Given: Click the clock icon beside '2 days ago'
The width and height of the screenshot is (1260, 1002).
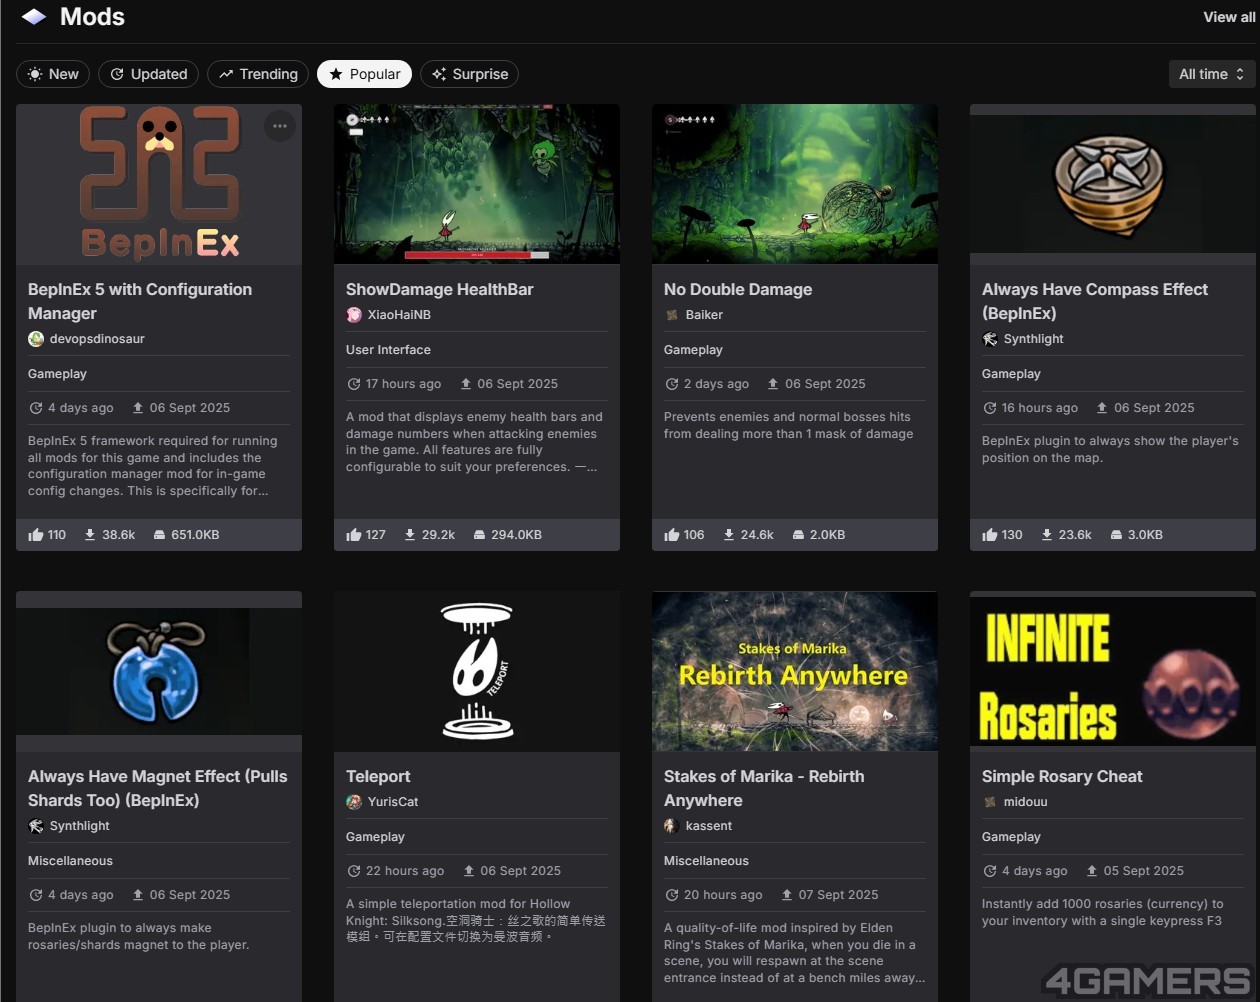Looking at the screenshot, I should tap(671, 384).
